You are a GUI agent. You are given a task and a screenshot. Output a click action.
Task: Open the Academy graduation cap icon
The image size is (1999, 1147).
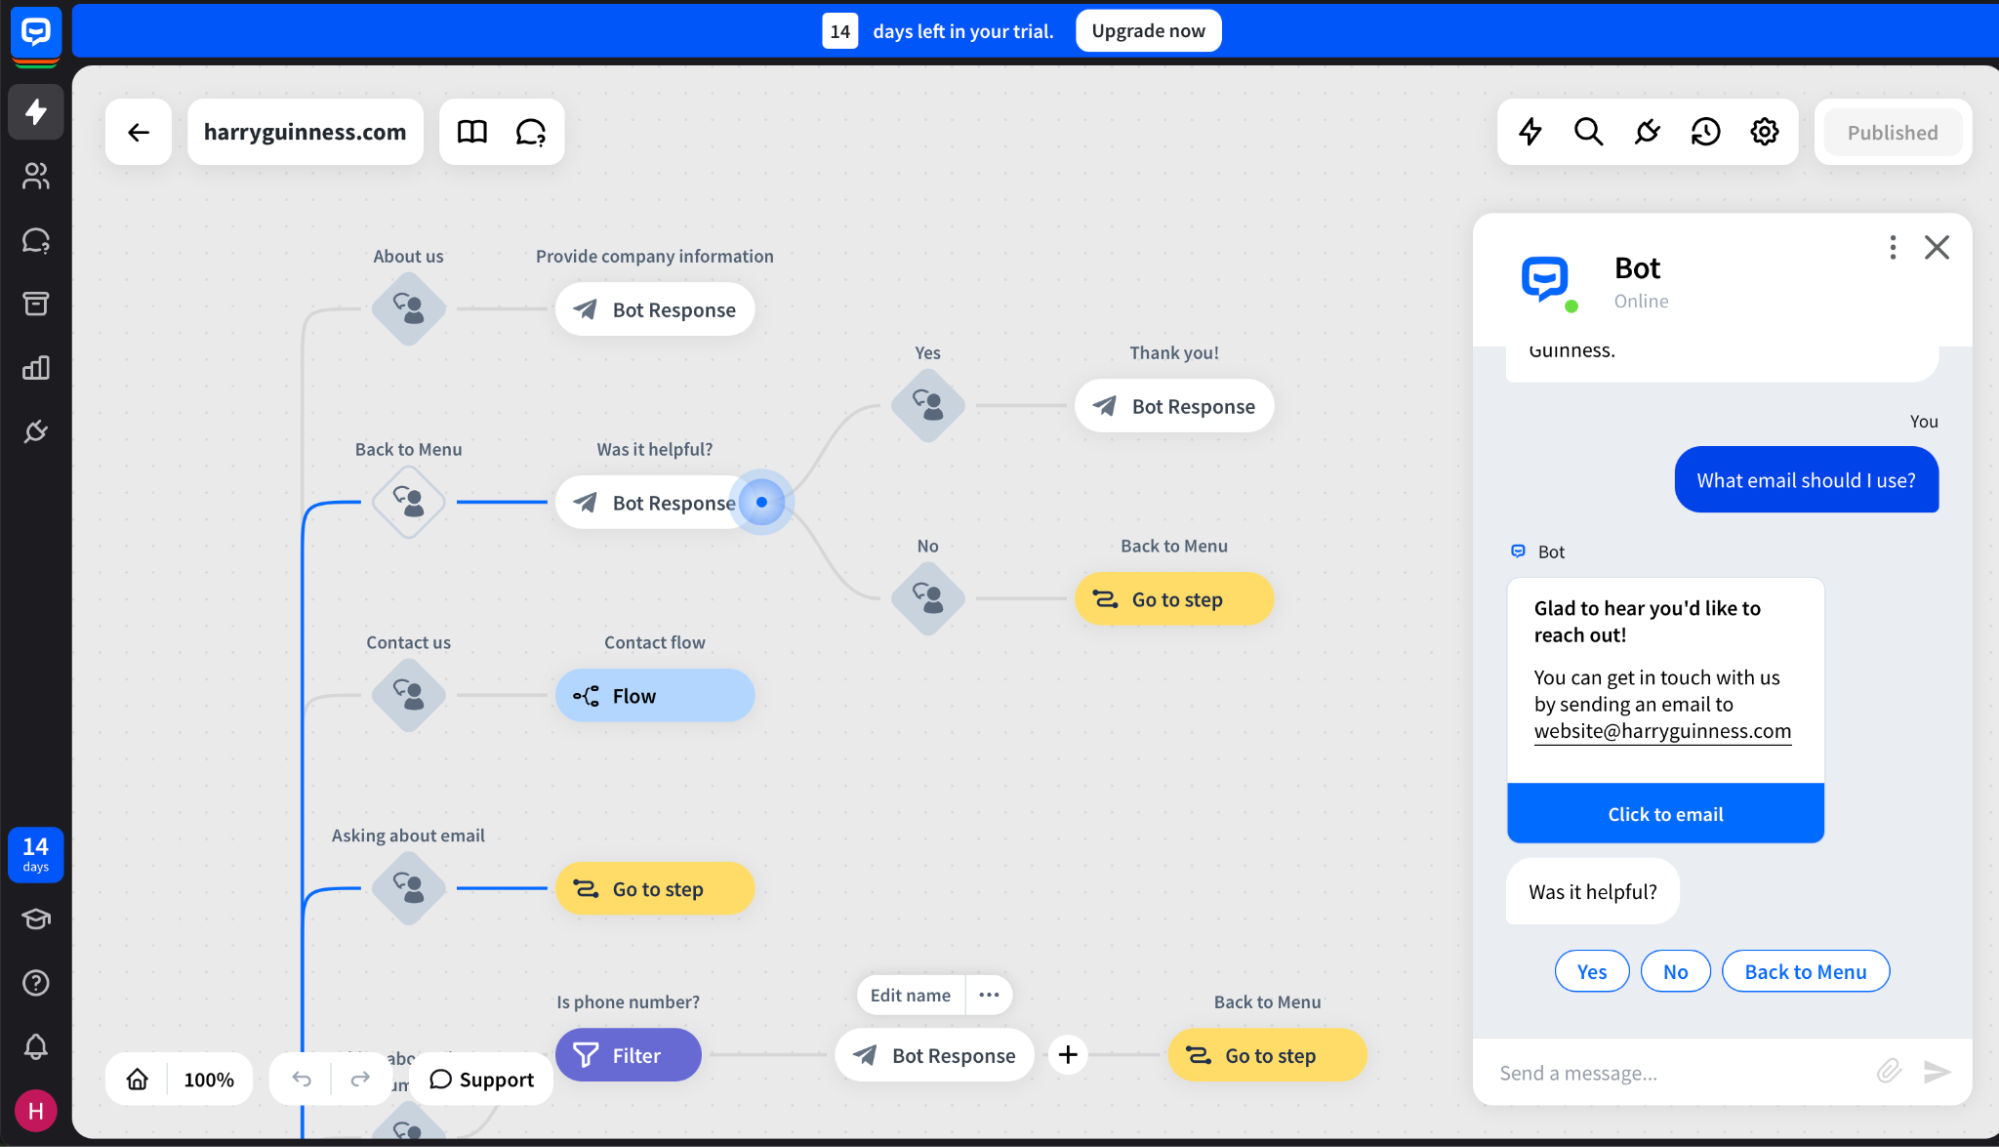35,919
